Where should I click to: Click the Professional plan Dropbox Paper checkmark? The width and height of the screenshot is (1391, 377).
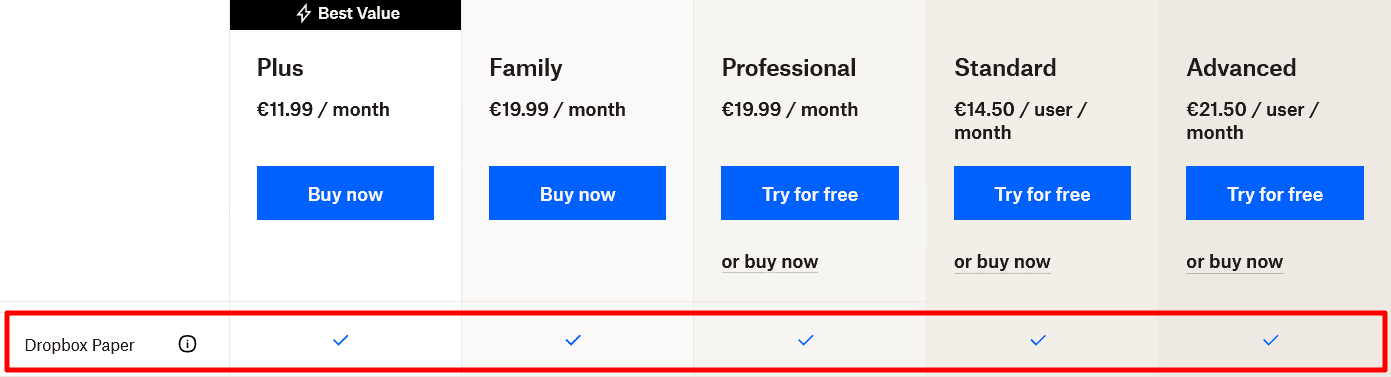[x=806, y=341]
